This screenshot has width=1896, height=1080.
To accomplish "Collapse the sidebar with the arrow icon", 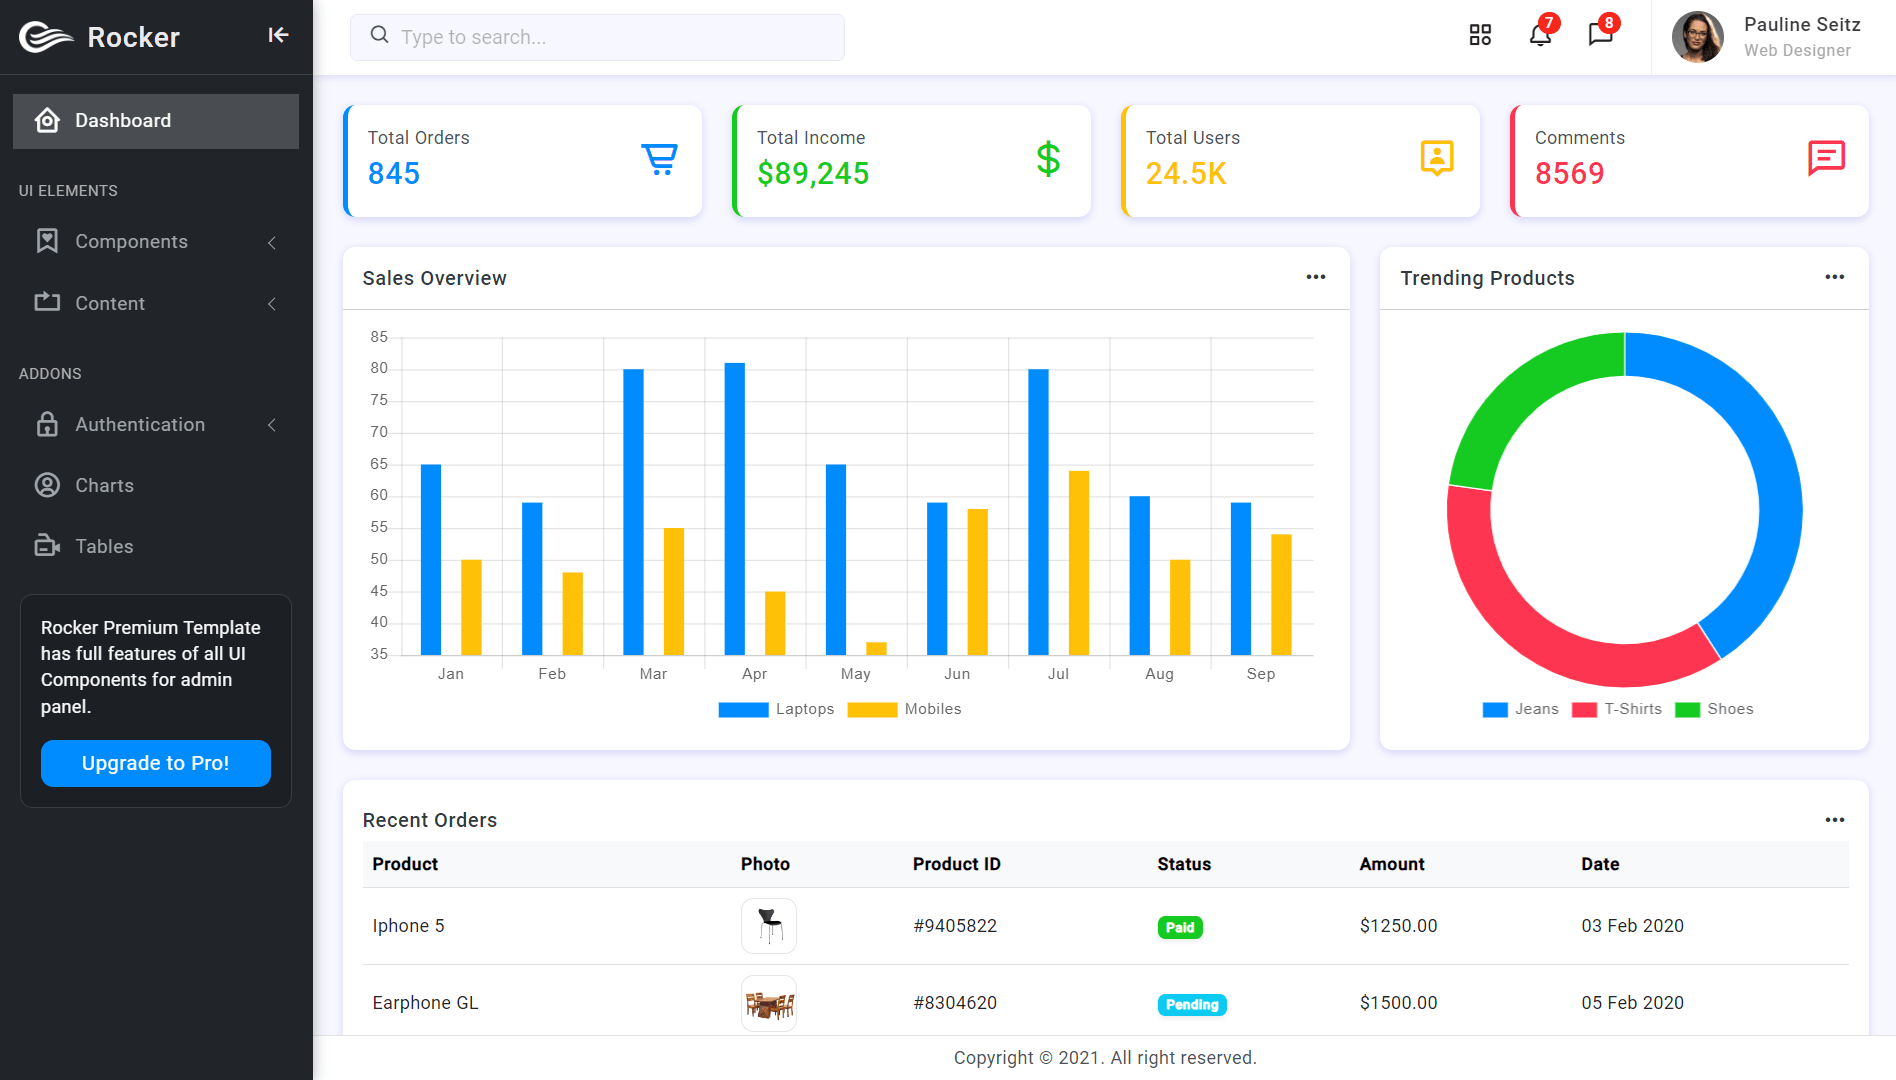I will (x=278, y=36).
